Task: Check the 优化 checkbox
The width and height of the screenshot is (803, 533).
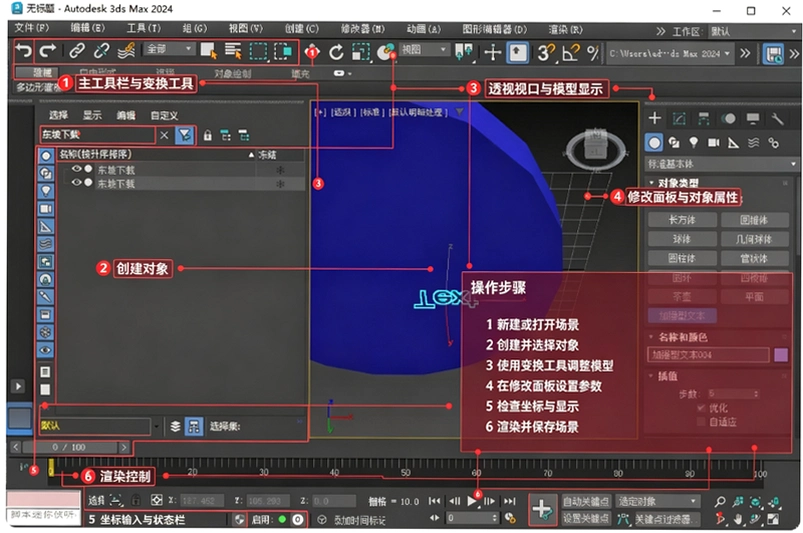Action: 701,408
